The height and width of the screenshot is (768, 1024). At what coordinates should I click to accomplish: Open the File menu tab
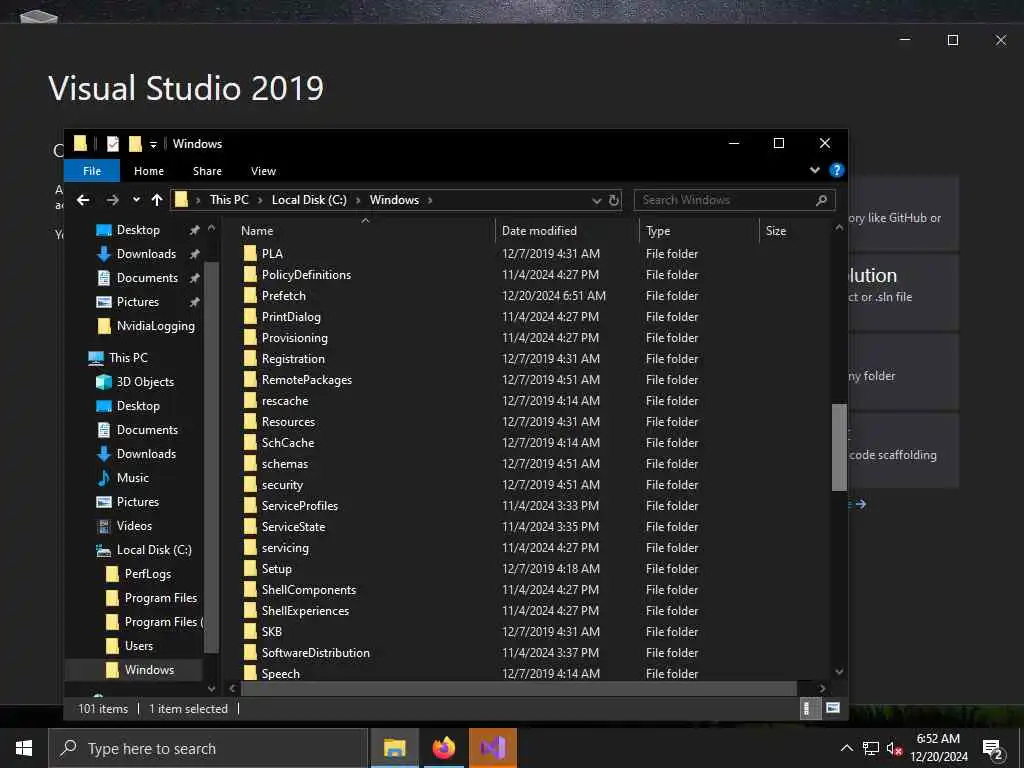tap(92, 171)
